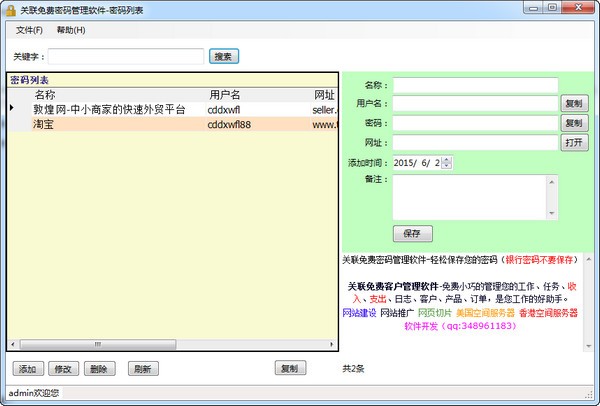
Task: Click the info panel scrollbar down arrow
Action: 589,346
